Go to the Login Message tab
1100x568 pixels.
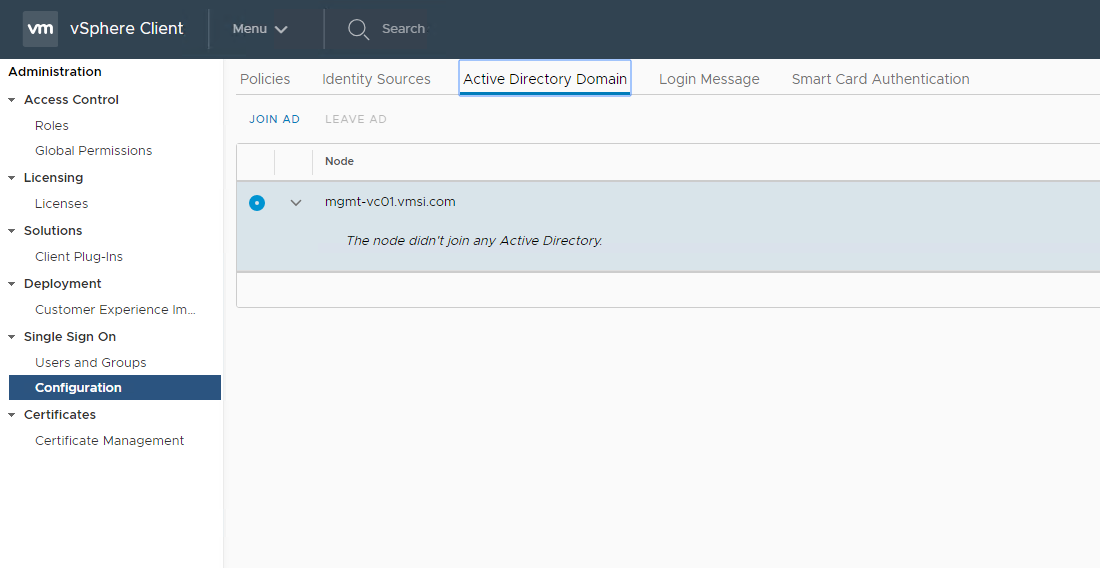point(709,79)
